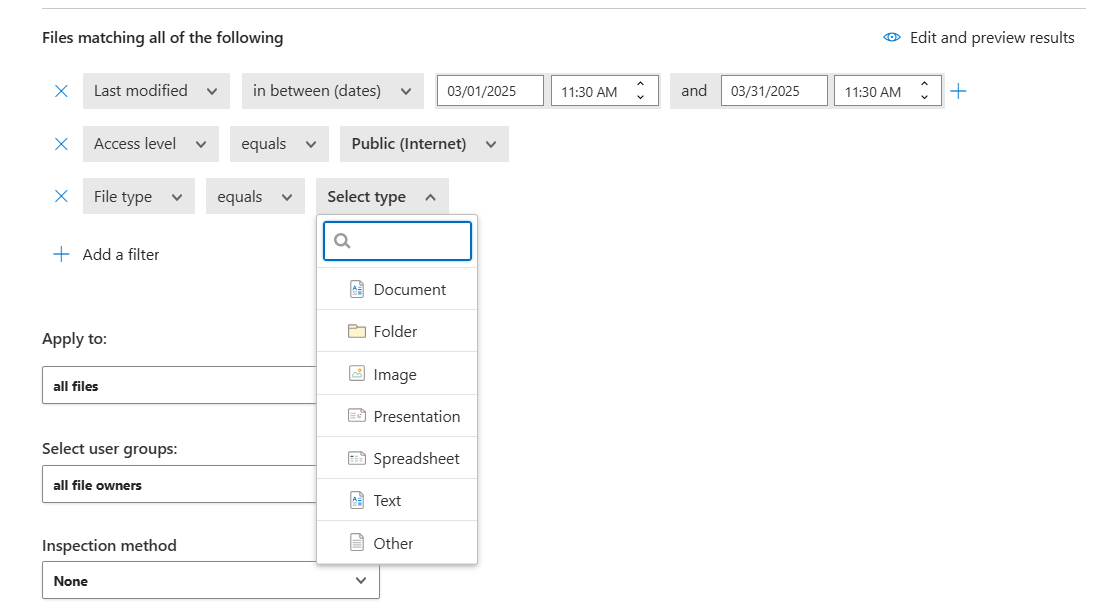The height and width of the screenshot is (609, 1119).
Task: Click the eye icon for preview results
Action: pyautogui.click(x=892, y=38)
